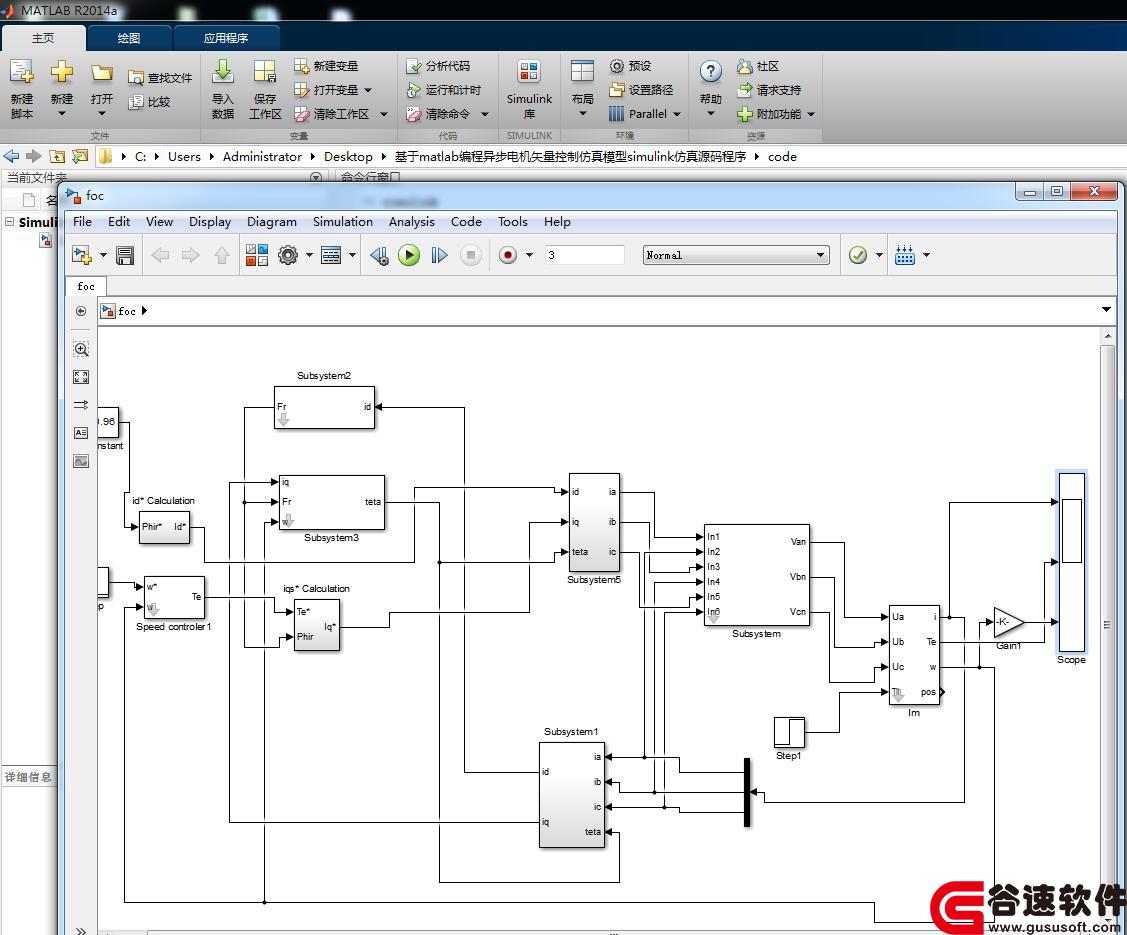
Task: Click Compare (比较) in MATLAB ribbon
Action: (149, 102)
